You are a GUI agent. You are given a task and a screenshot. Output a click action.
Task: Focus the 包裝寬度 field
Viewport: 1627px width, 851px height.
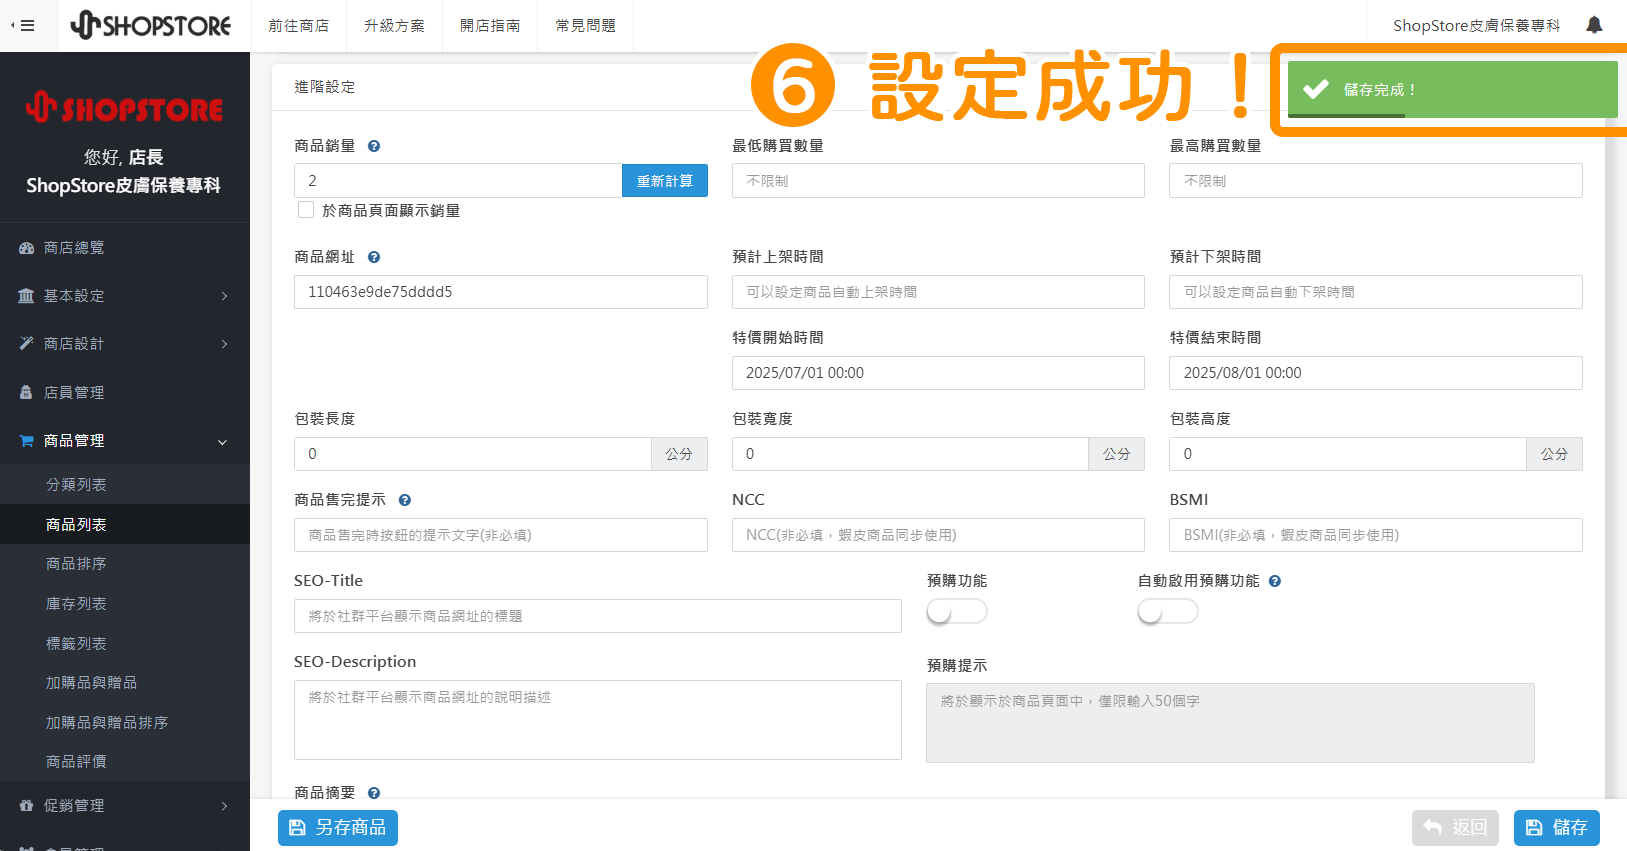[910, 454]
